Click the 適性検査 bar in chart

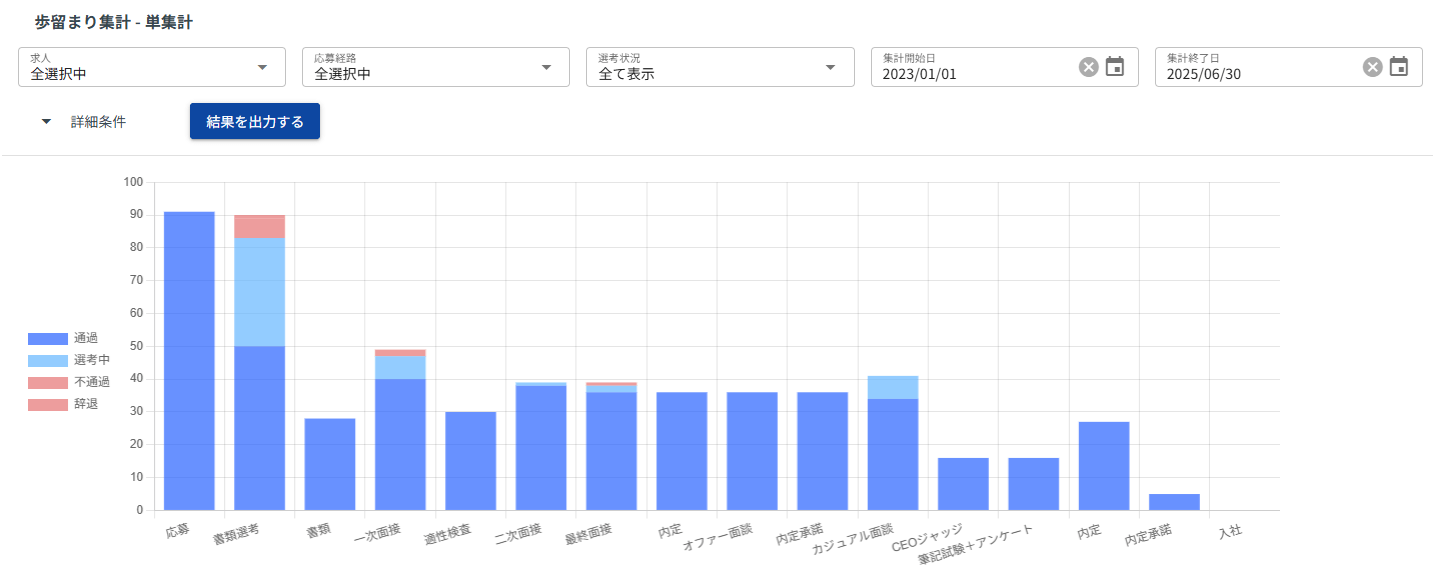coord(470,460)
